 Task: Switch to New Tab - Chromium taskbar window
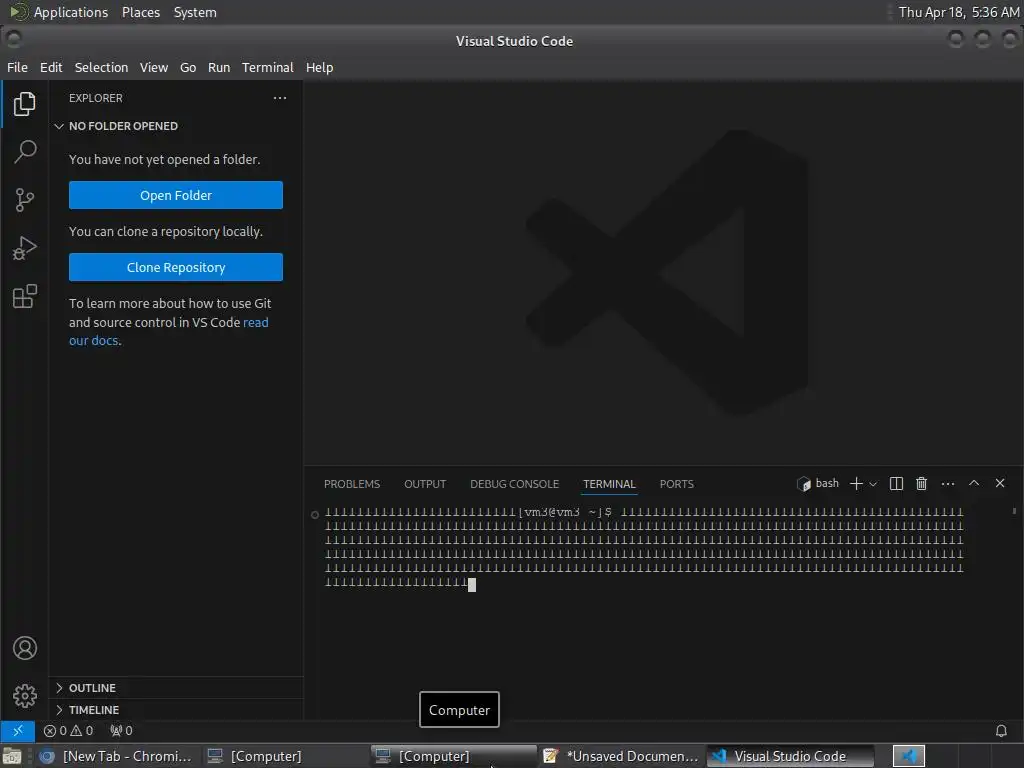point(116,756)
